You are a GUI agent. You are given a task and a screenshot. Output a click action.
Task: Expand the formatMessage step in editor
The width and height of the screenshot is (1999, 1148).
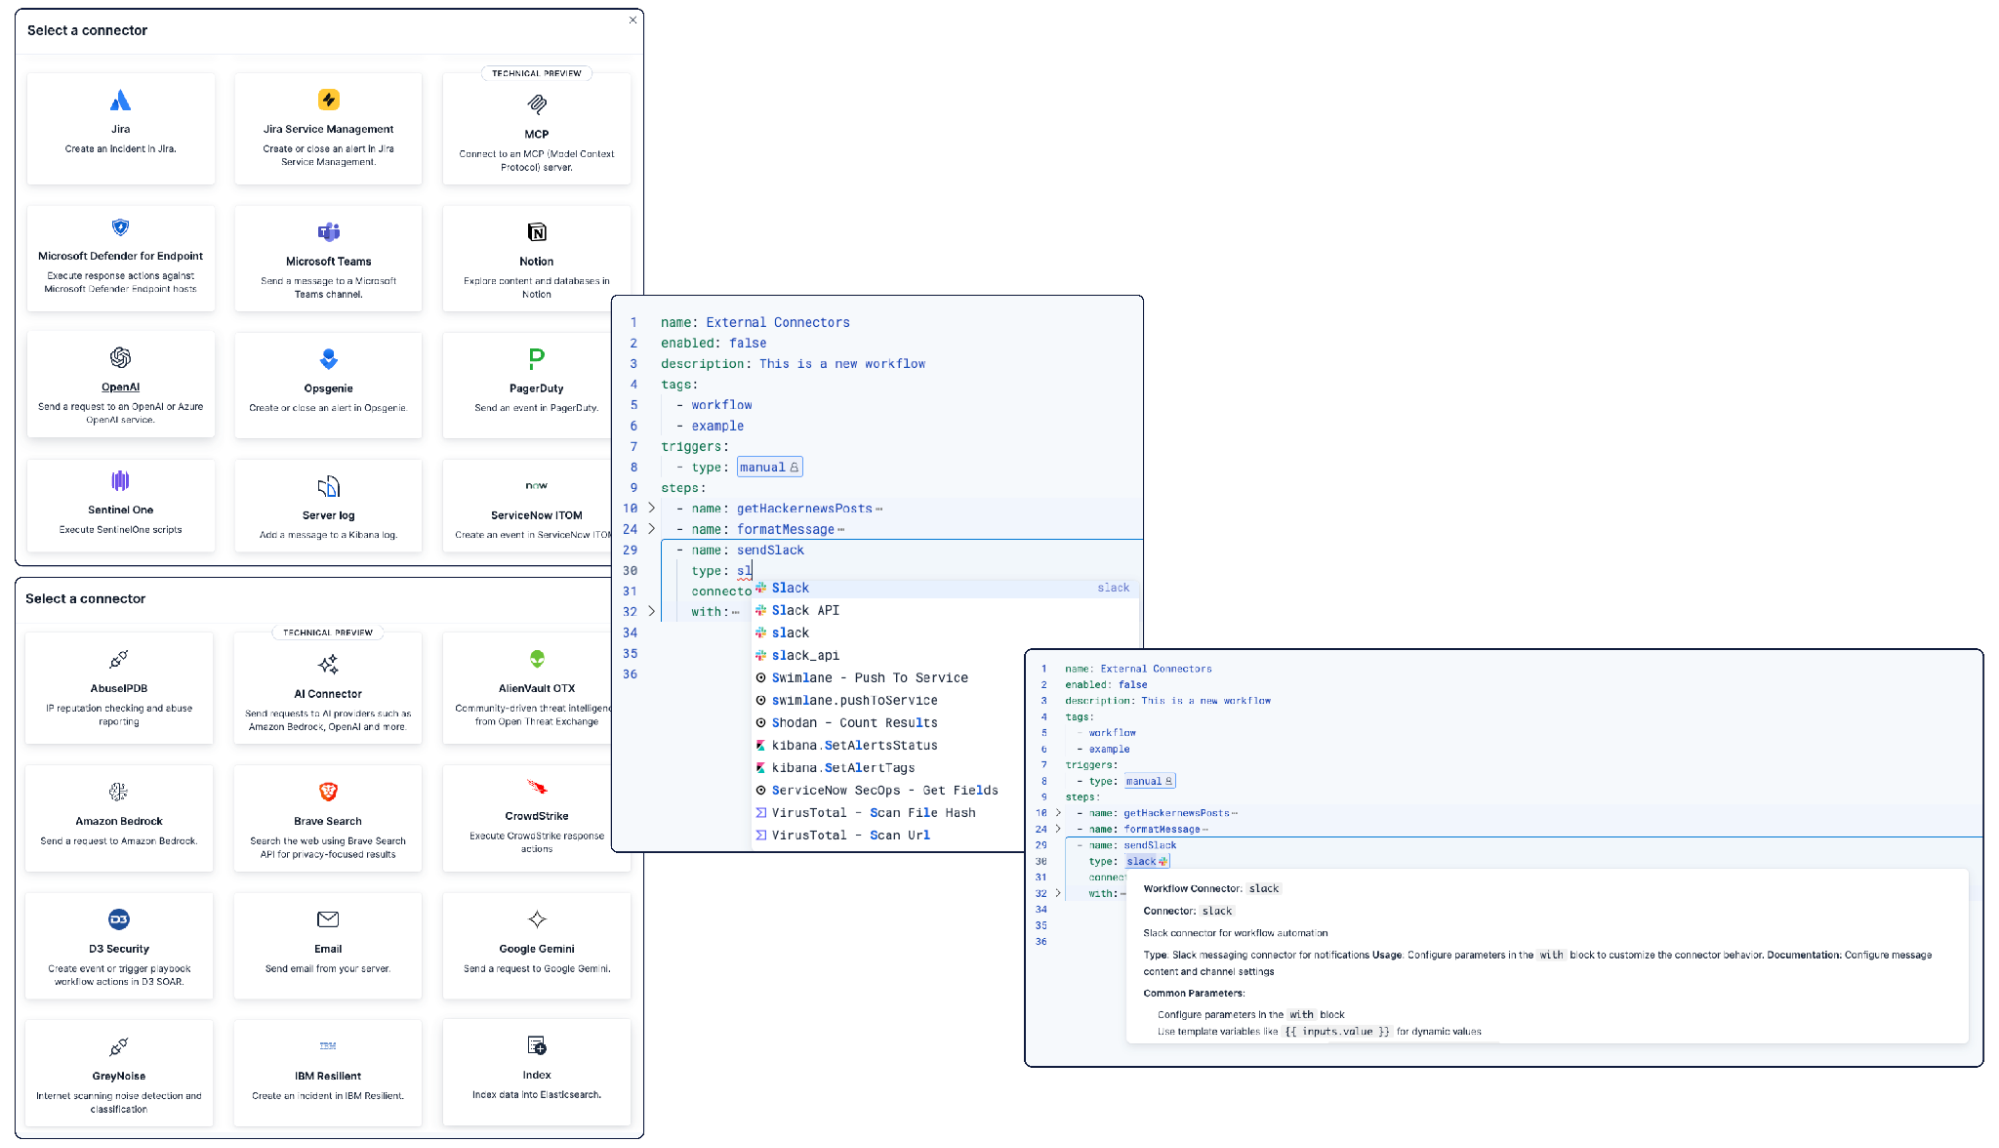tap(652, 529)
